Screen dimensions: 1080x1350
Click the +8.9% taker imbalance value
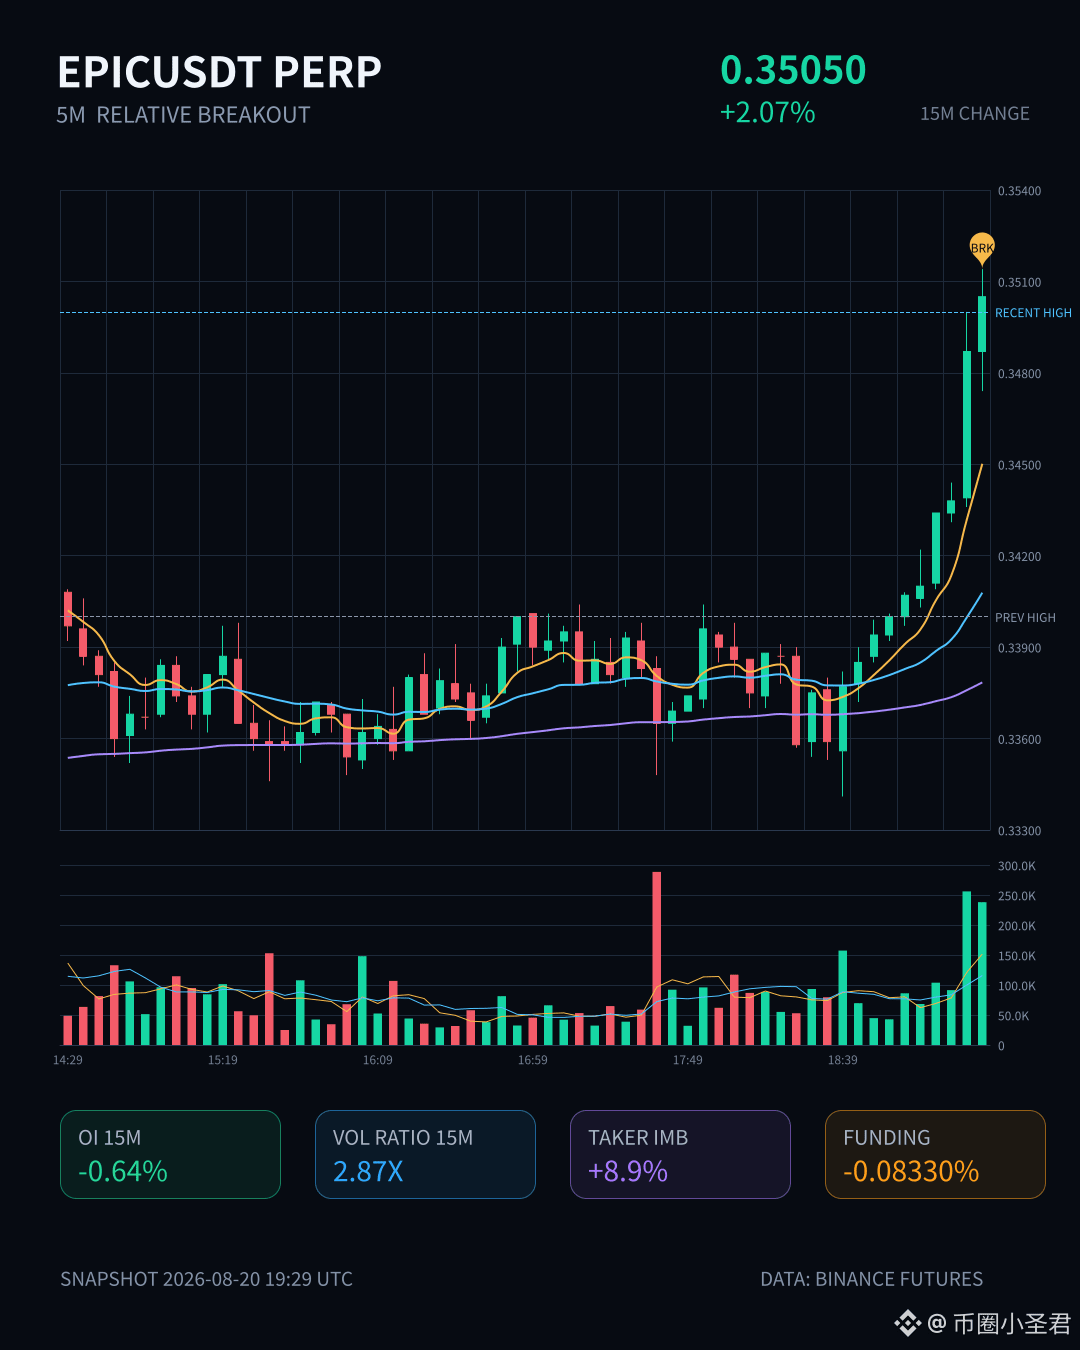pos(628,1171)
